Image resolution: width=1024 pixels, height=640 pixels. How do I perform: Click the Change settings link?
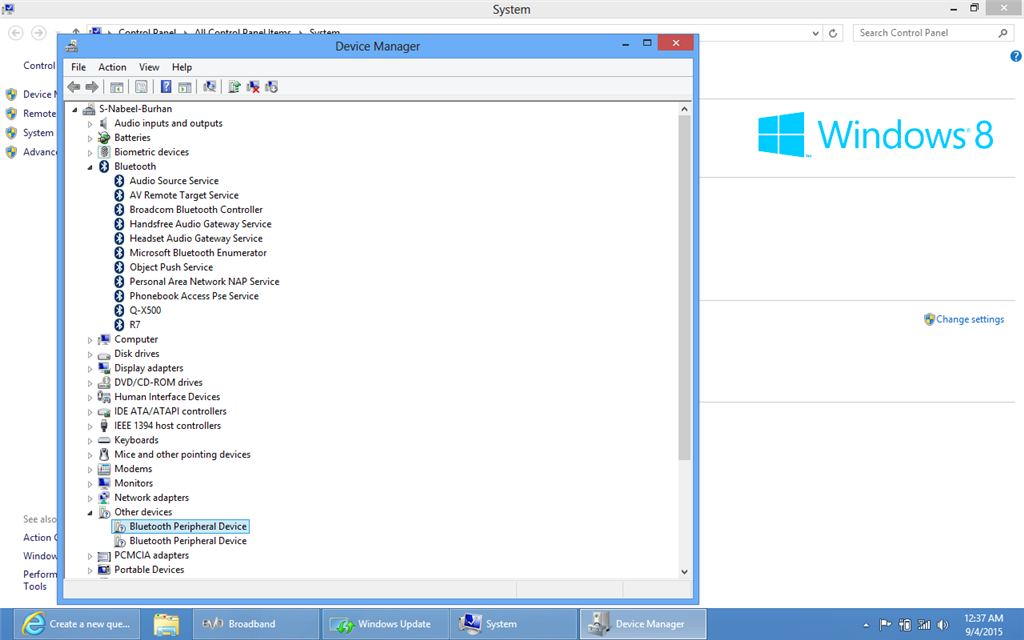970,319
